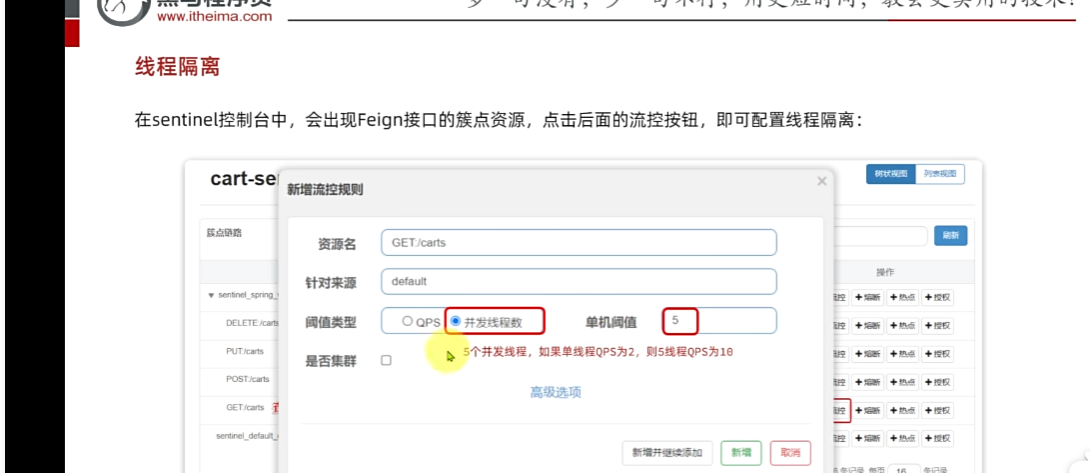
Task: Click the 资源名 field containing GET:/carts
Action: (x=578, y=243)
